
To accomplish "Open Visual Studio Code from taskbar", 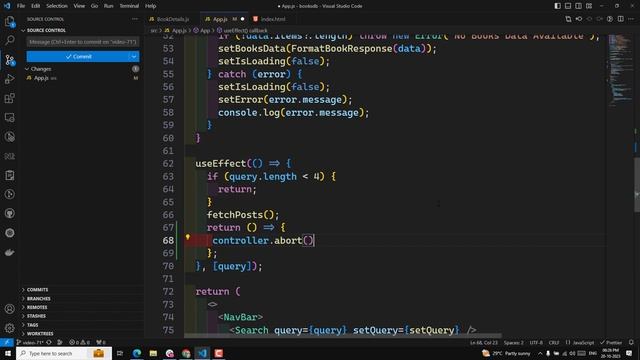I will 202,353.
